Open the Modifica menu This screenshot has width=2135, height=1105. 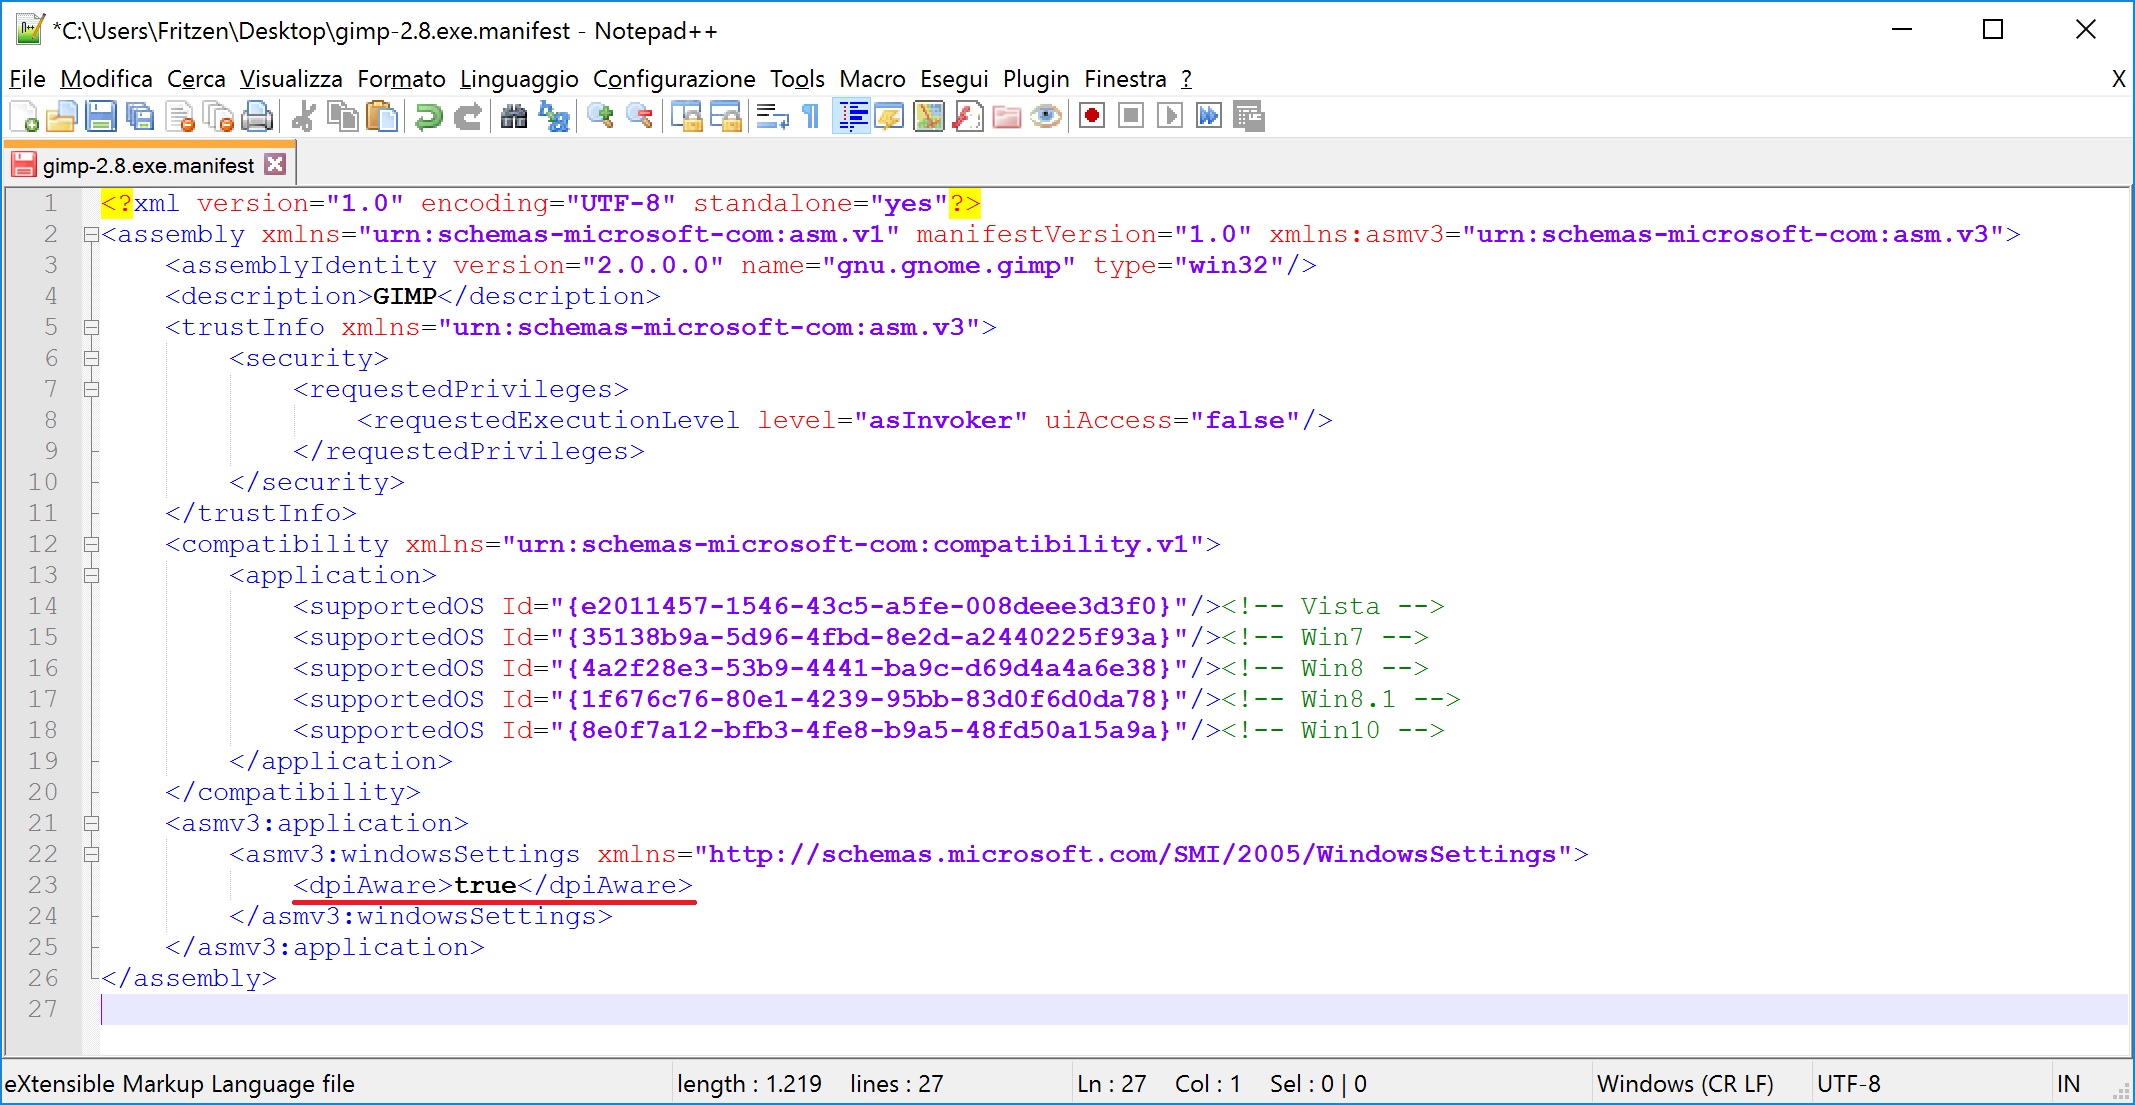pos(106,79)
